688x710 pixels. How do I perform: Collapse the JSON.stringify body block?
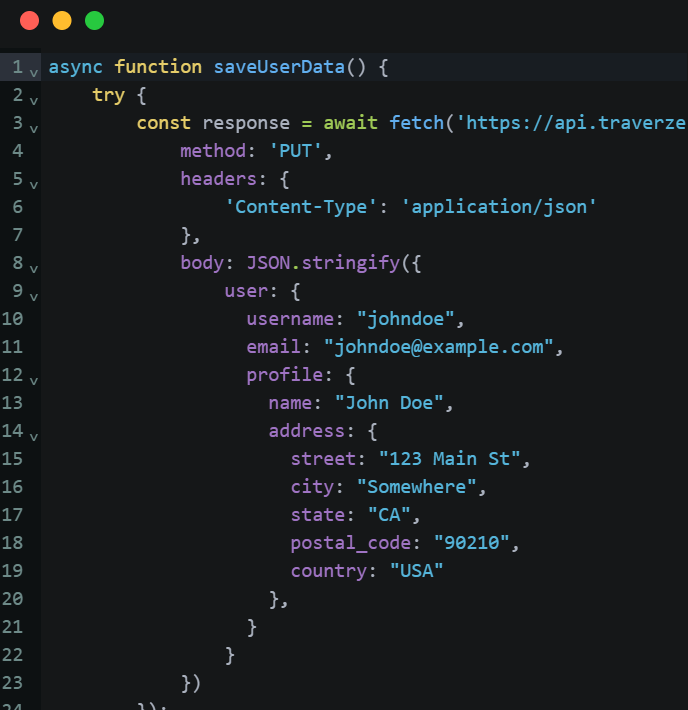pyautogui.click(x=34, y=268)
